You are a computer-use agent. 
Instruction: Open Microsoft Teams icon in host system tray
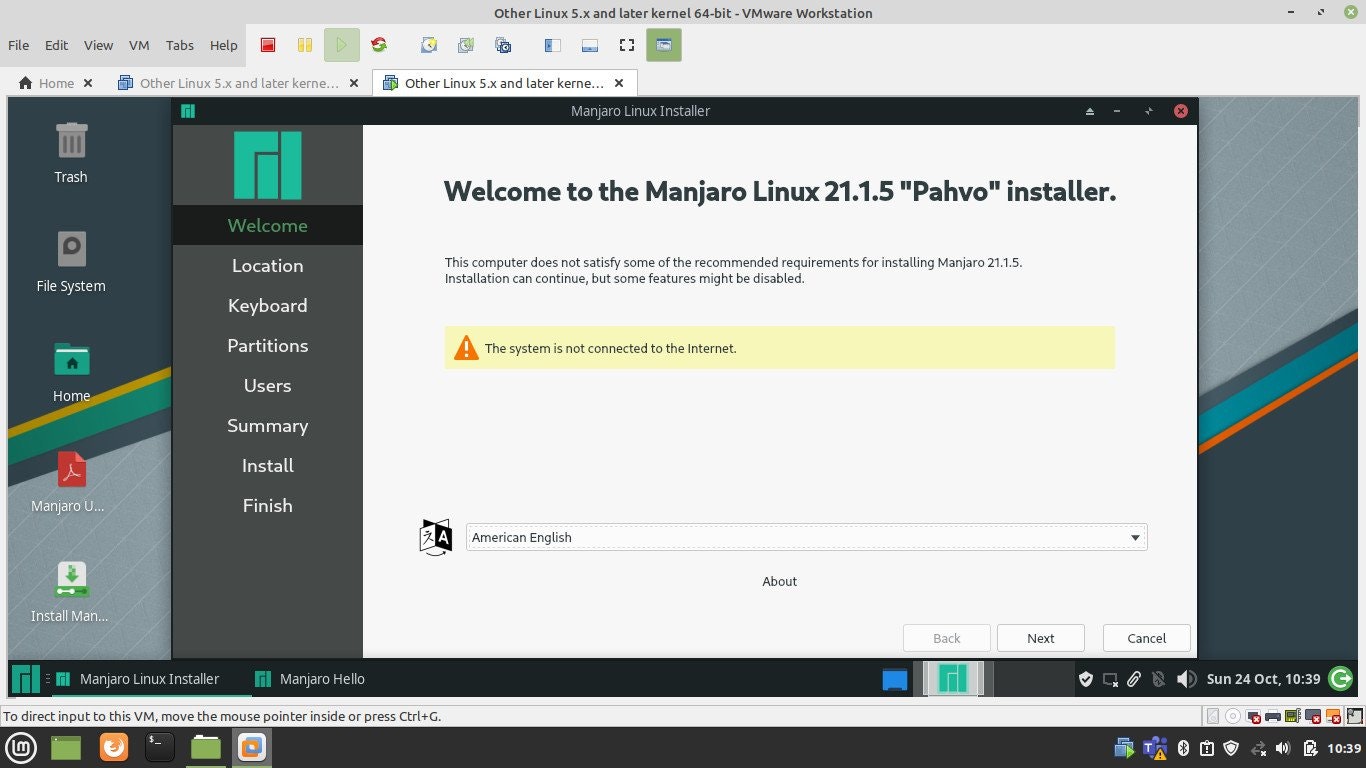pyautogui.click(x=1155, y=747)
